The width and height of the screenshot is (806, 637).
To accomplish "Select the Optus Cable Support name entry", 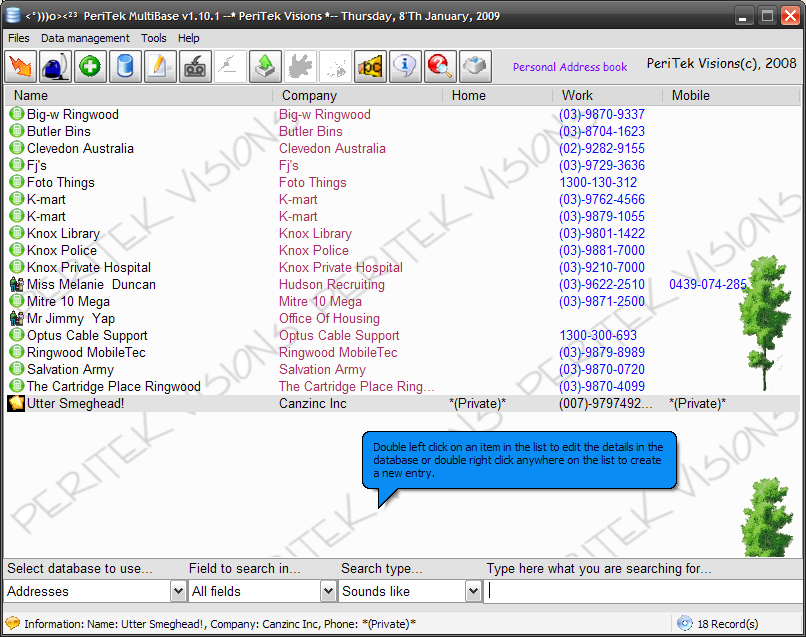I will click(x=87, y=335).
